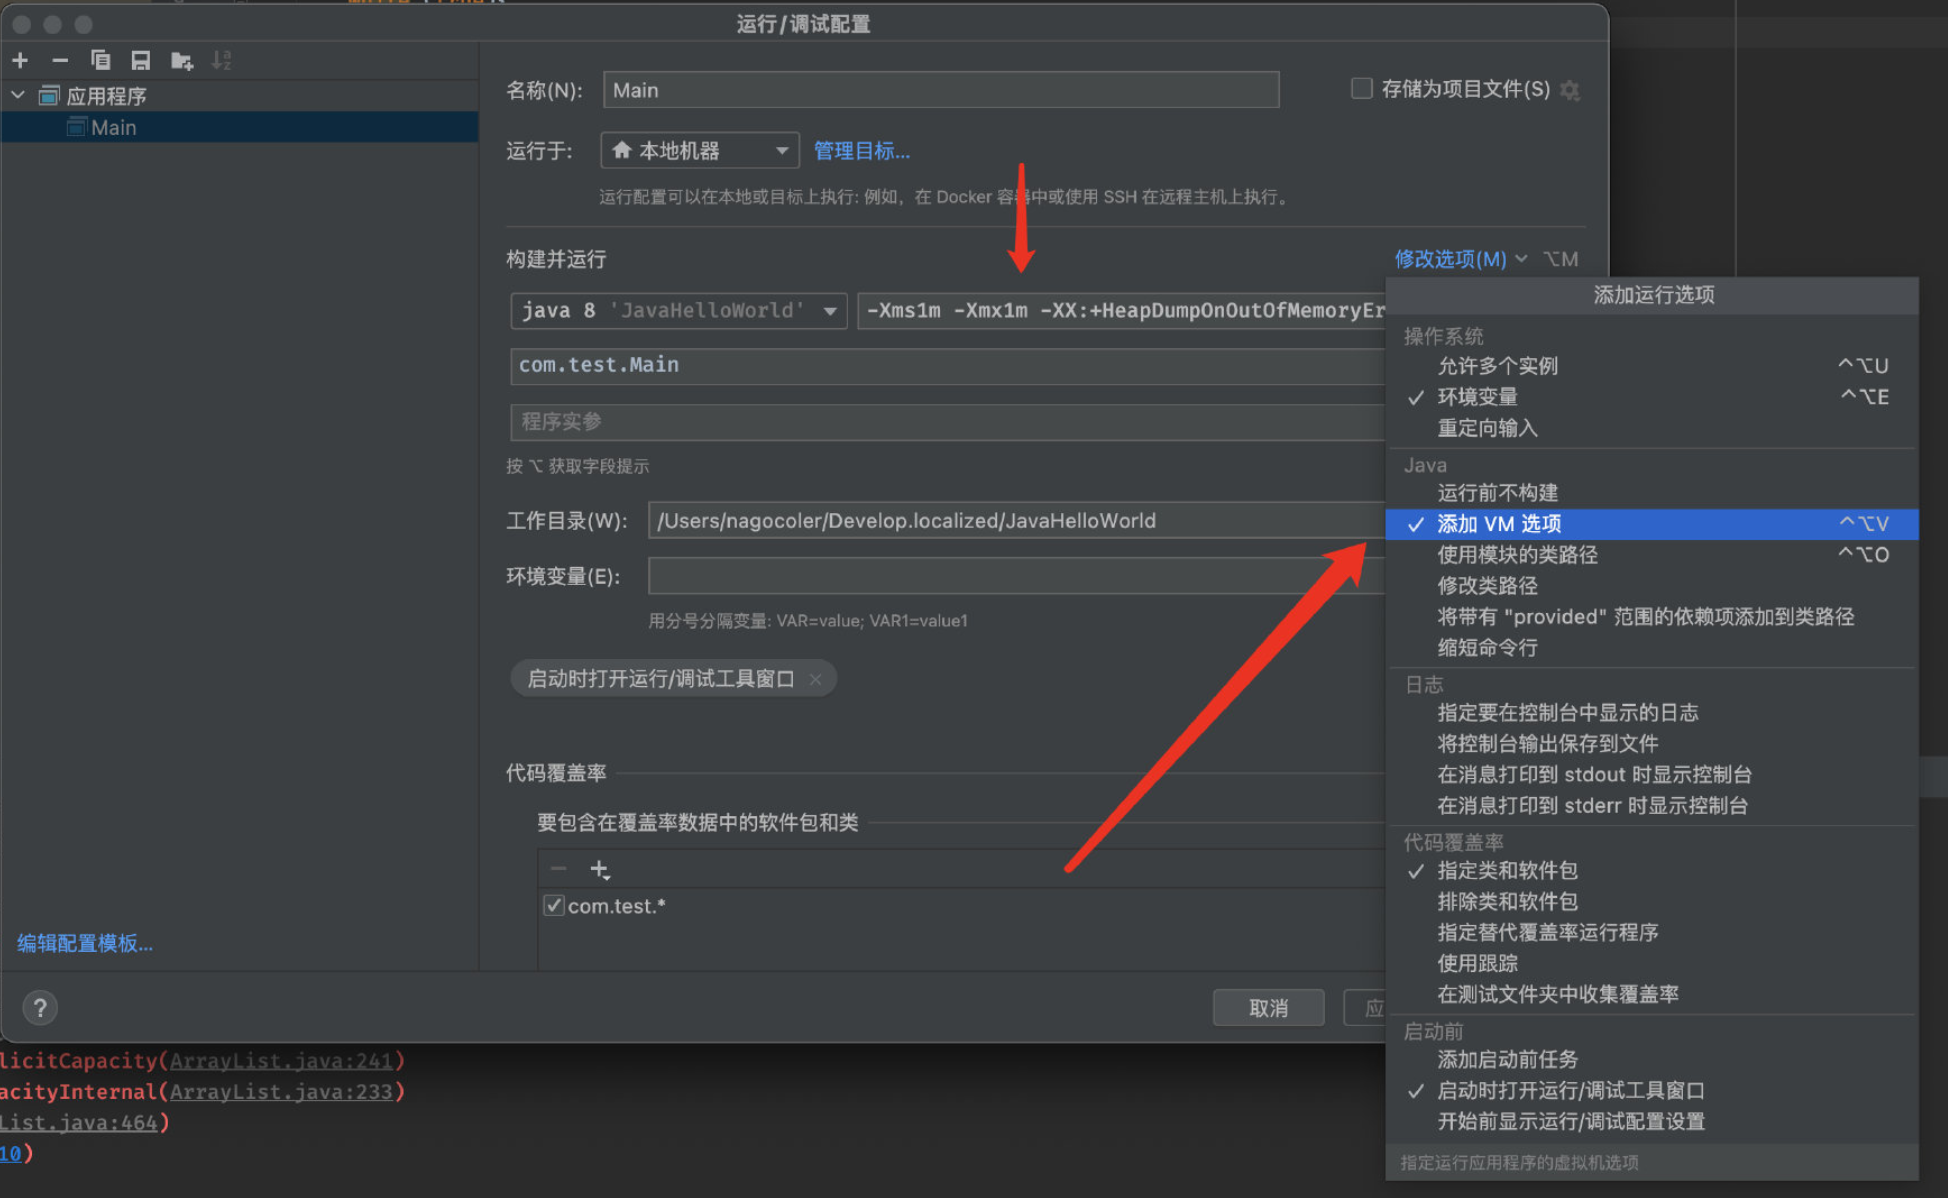Click the gear icon beside 存储为项目文件
1948x1198 pixels.
pyautogui.click(x=1570, y=90)
